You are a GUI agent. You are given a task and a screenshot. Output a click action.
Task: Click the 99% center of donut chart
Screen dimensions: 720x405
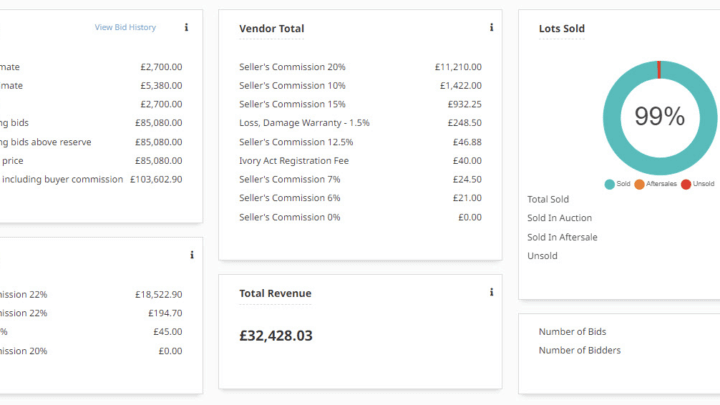[659, 116]
